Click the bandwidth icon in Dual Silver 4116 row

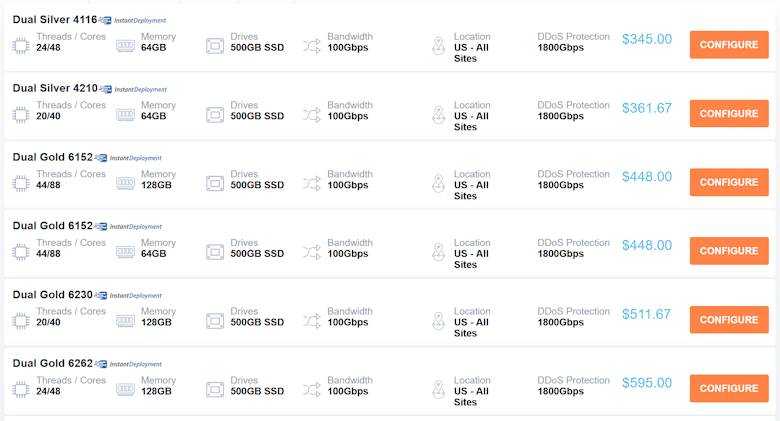point(312,46)
